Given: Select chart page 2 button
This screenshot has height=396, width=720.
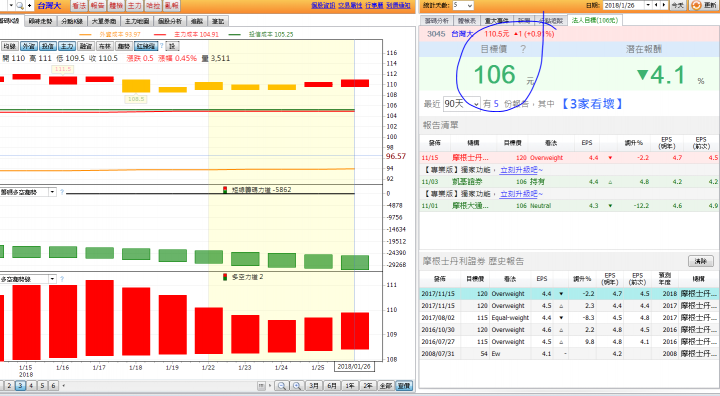Looking at the screenshot, I should point(9,386).
